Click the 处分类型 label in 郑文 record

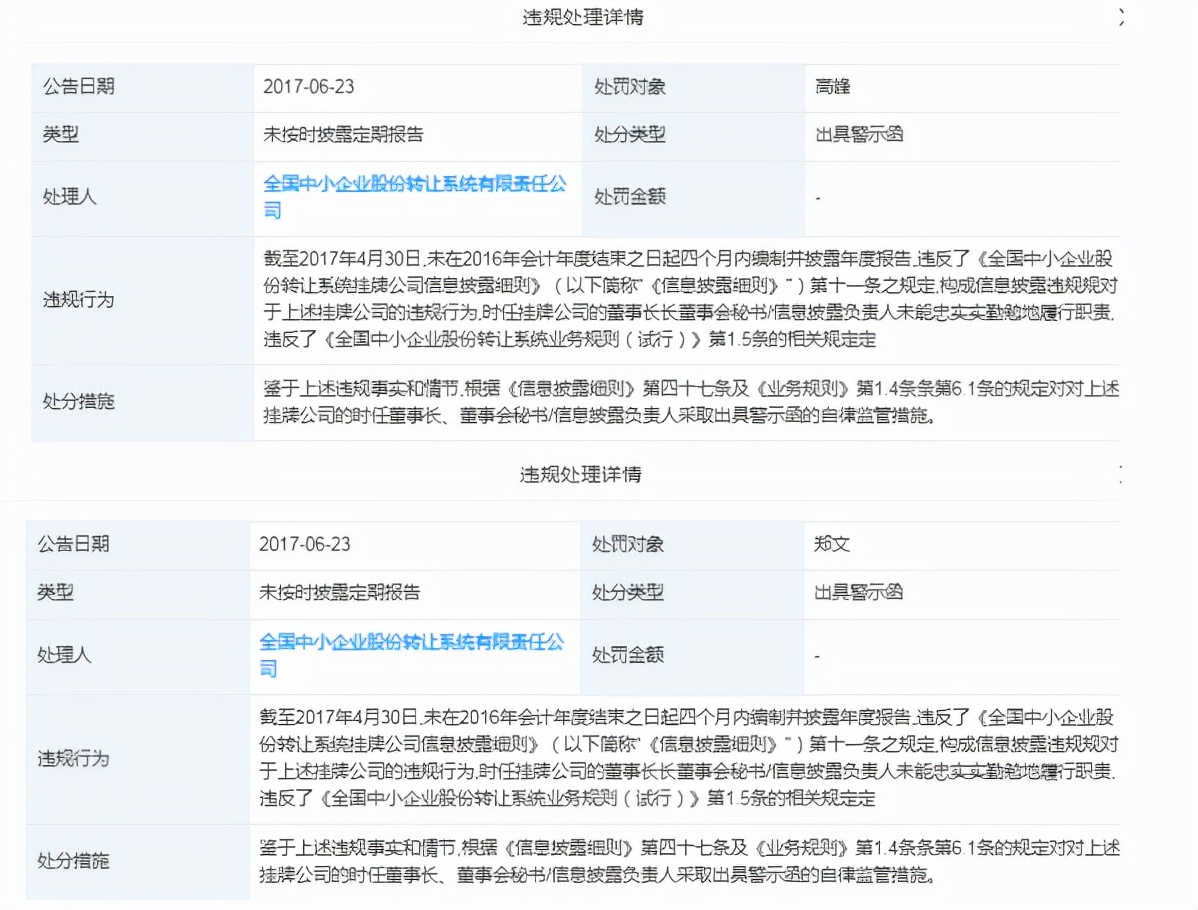pyautogui.click(x=627, y=592)
